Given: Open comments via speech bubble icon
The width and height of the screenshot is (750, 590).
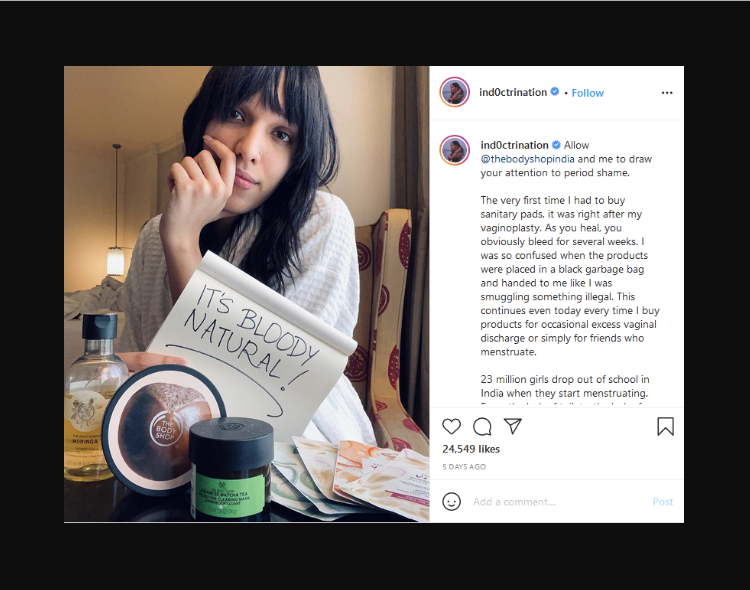Looking at the screenshot, I should [x=482, y=426].
